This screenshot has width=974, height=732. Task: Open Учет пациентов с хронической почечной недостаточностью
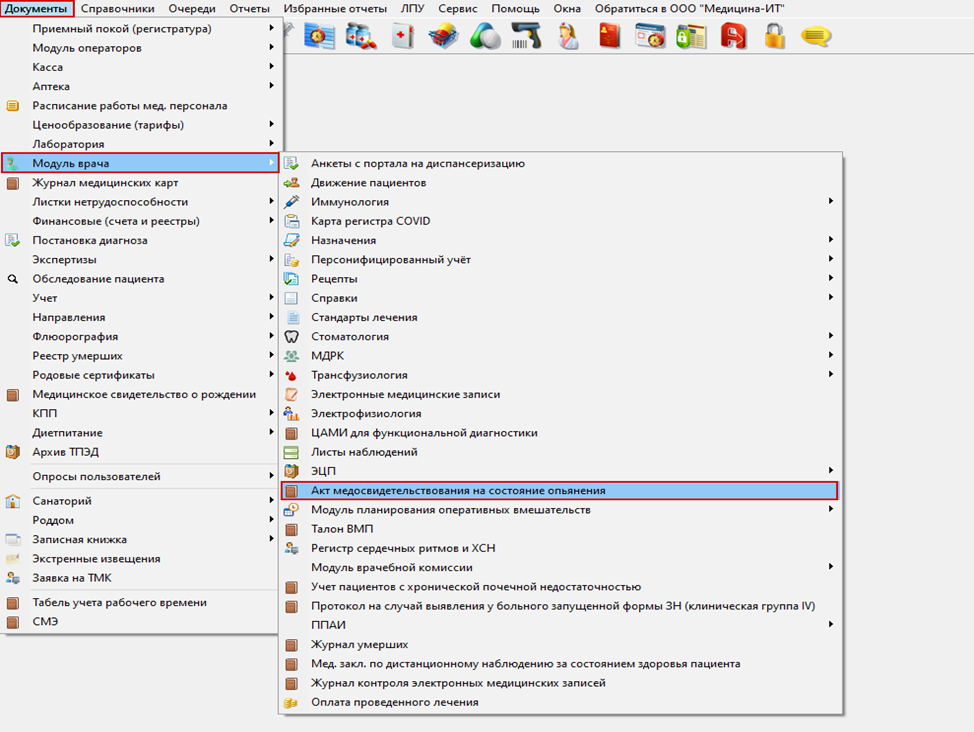[x=561, y=587]
